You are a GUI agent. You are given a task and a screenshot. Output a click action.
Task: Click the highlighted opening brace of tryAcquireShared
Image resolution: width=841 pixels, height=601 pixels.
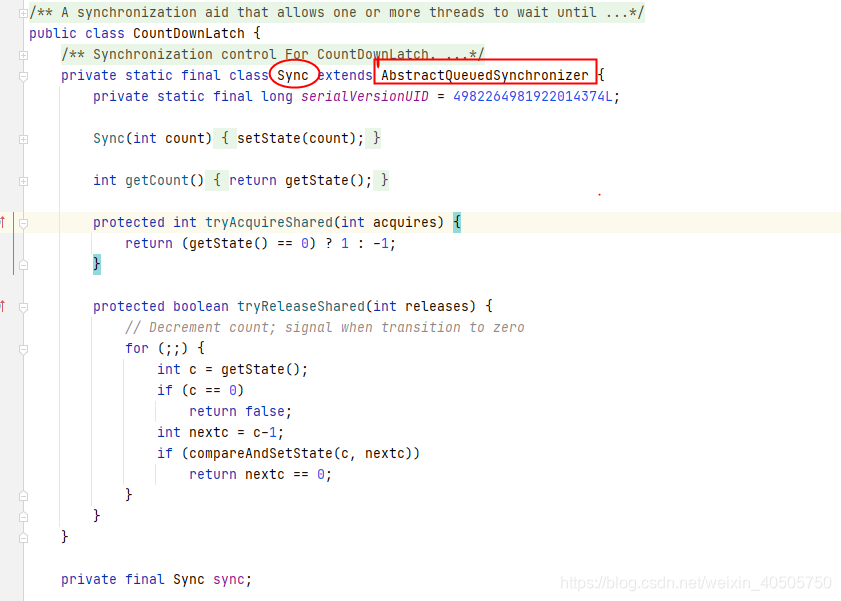point(456,222)
